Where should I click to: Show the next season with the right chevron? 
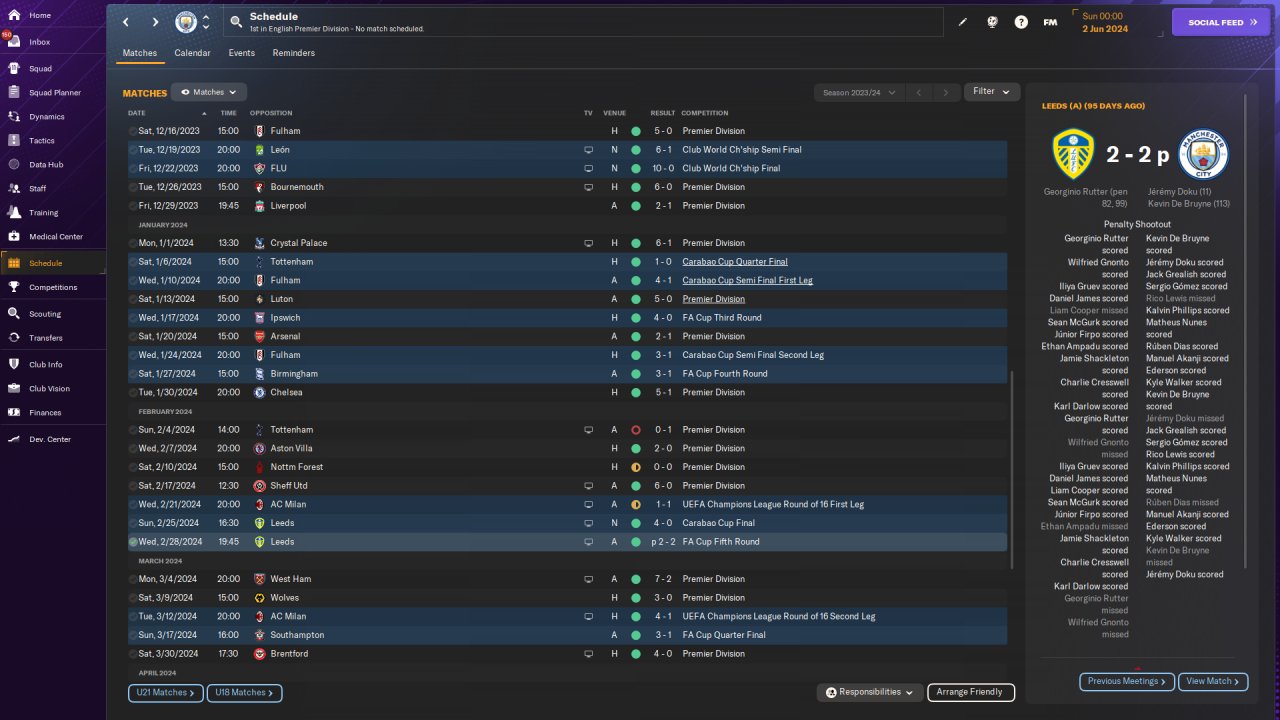pyautogui.click(x=946, y=93)
